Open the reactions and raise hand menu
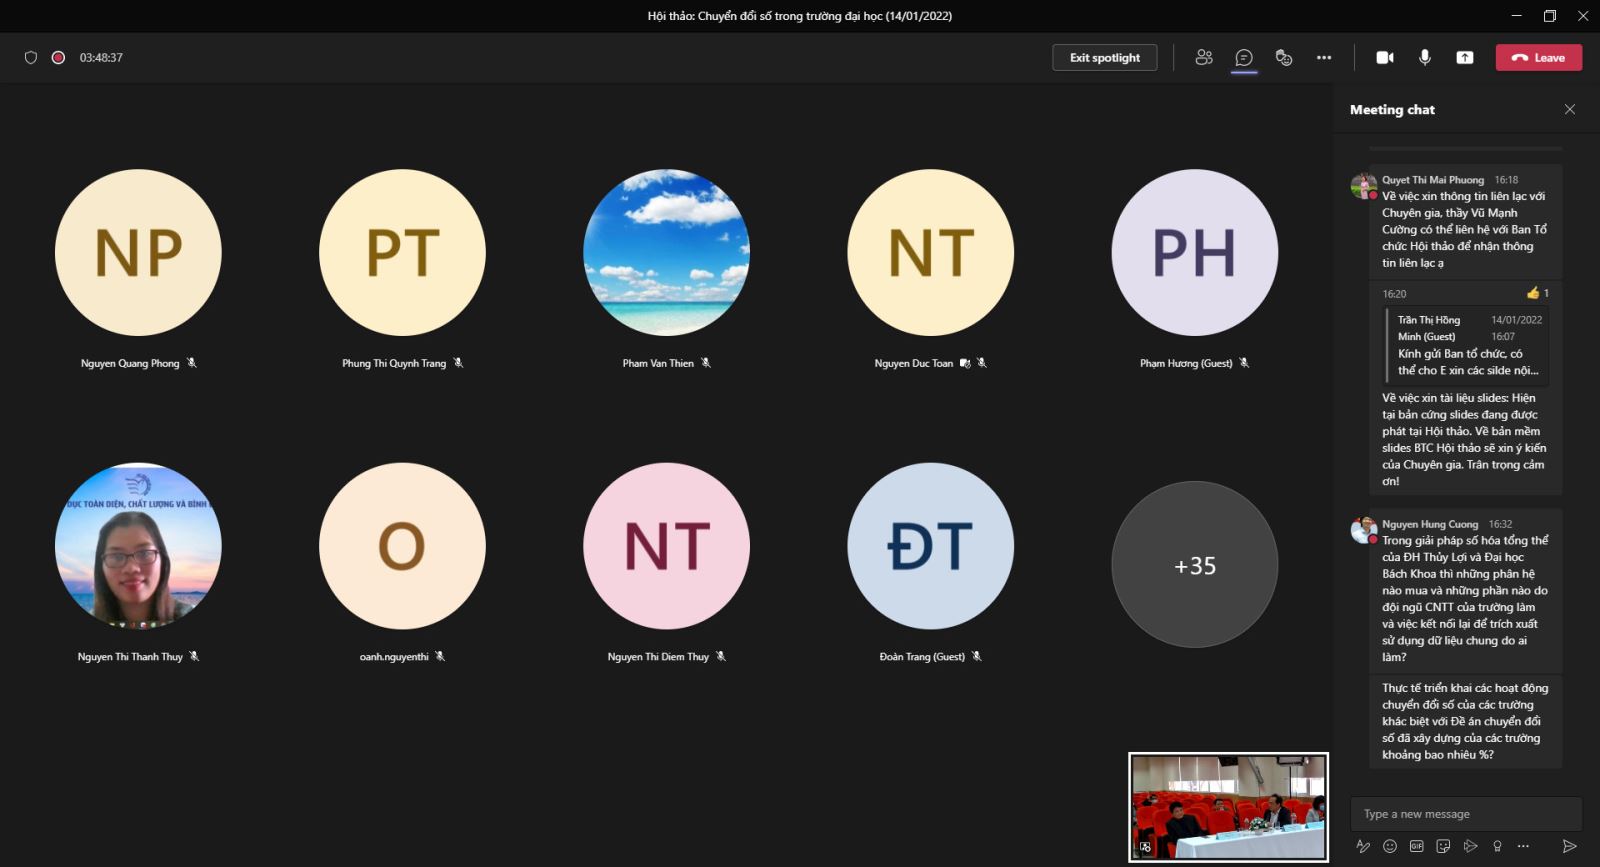Viewport: 1600px width, 867px height. [1284, 58]
